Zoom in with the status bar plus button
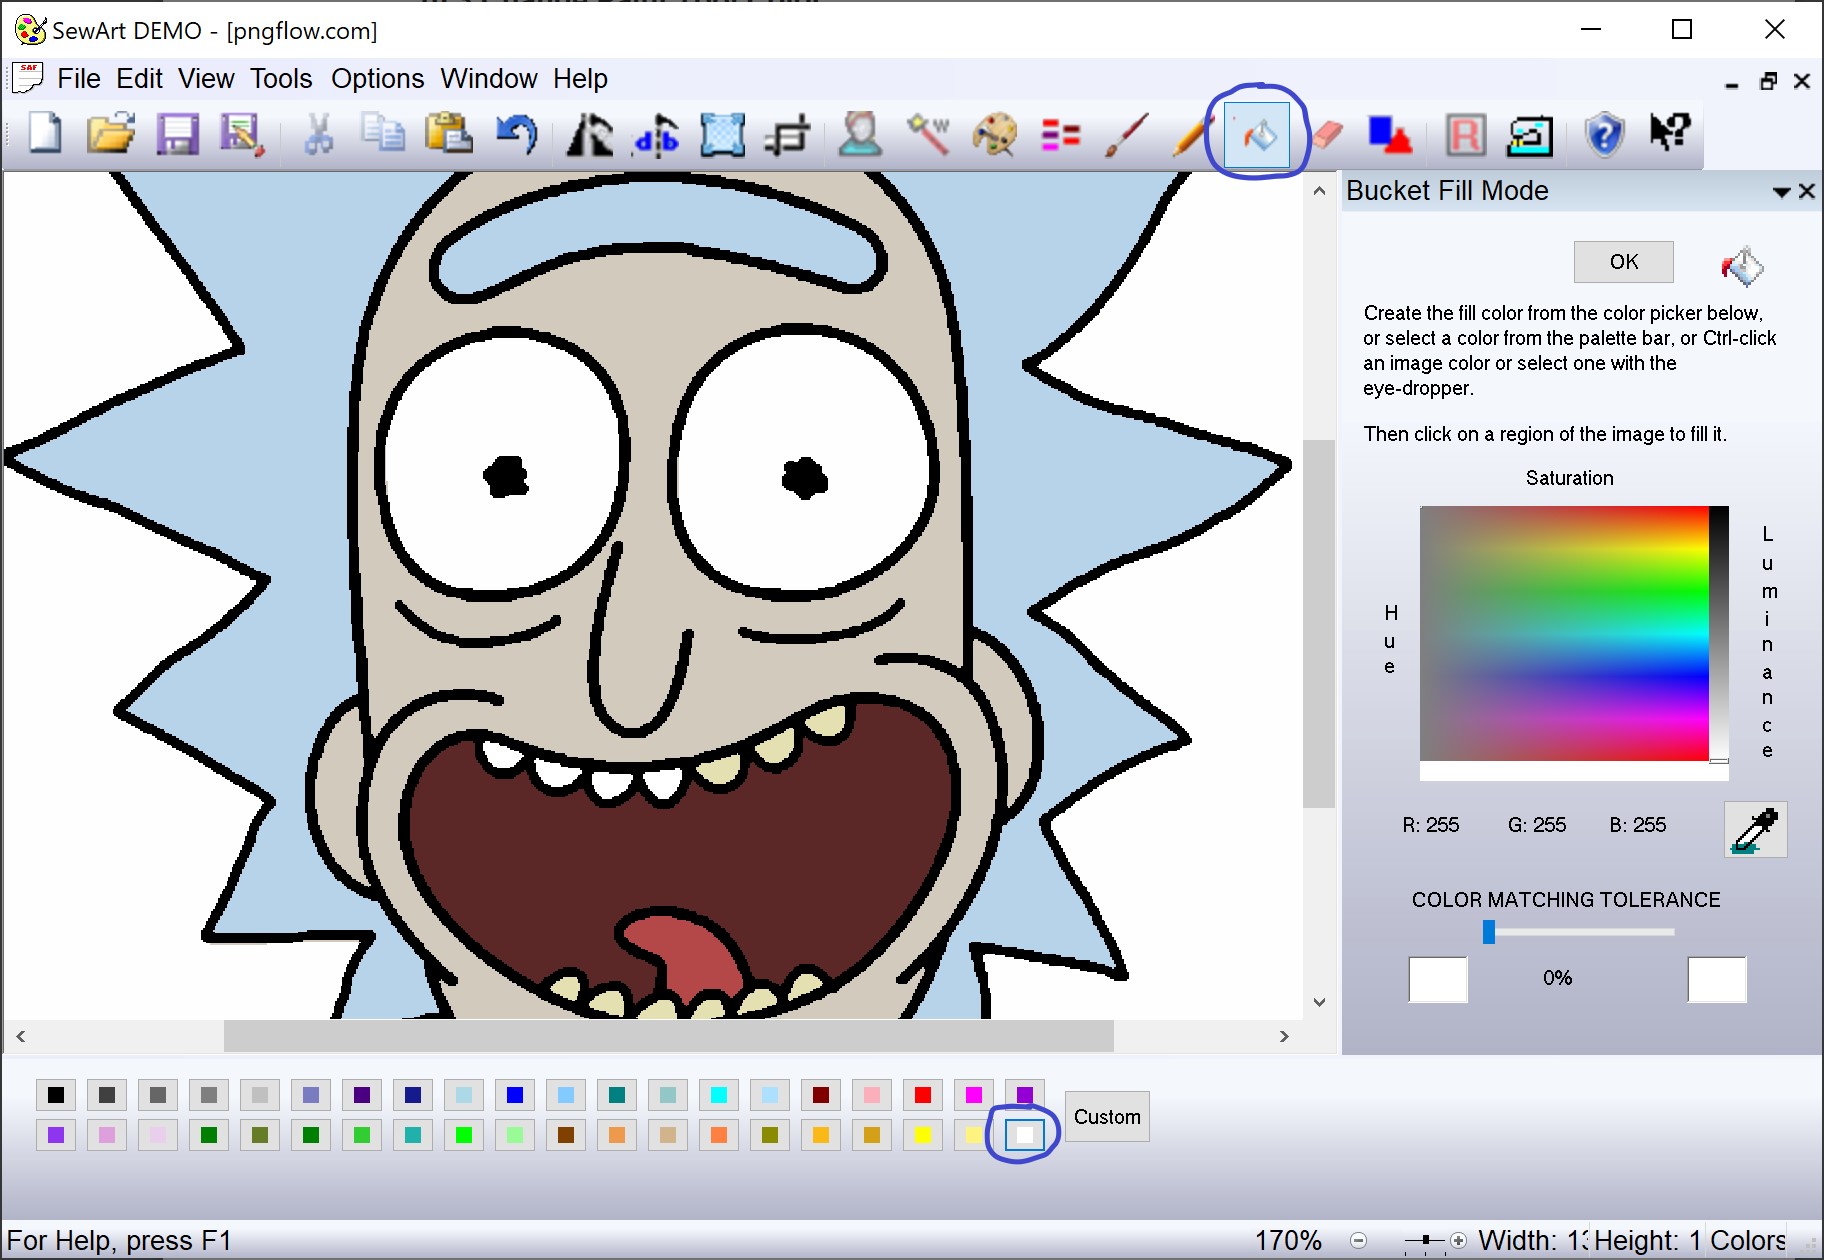 [1459, 1241]
